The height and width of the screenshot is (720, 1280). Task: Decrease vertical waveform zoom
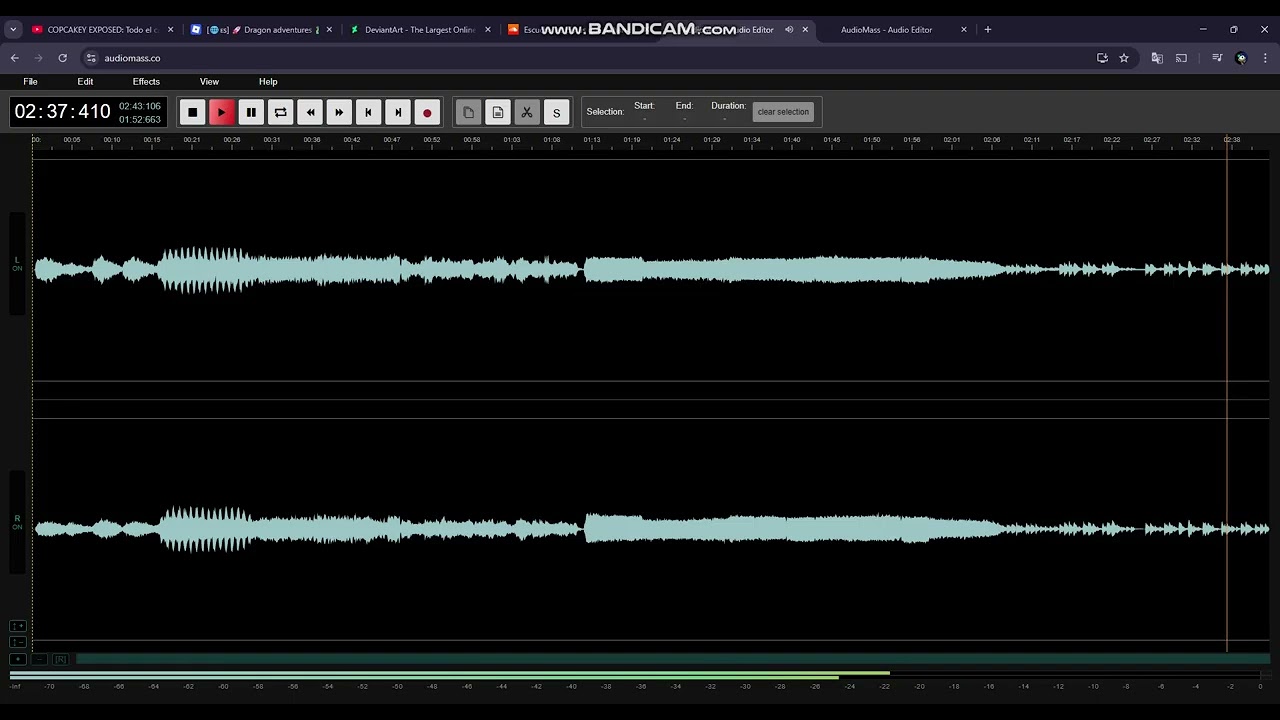[x=17, y=641]
